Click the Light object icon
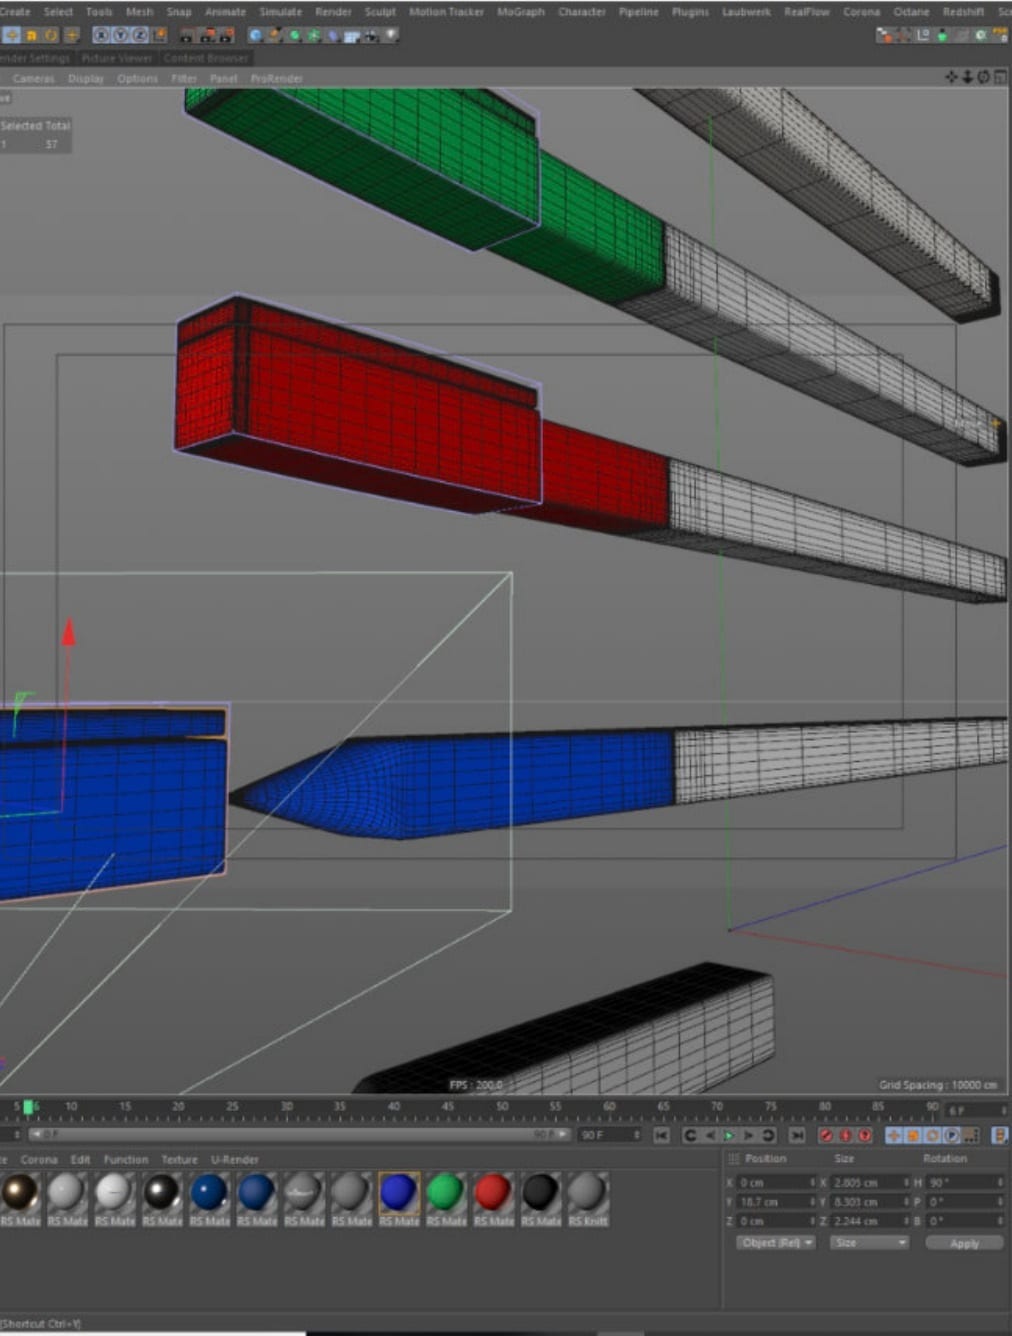 click(x=390, y=35)
